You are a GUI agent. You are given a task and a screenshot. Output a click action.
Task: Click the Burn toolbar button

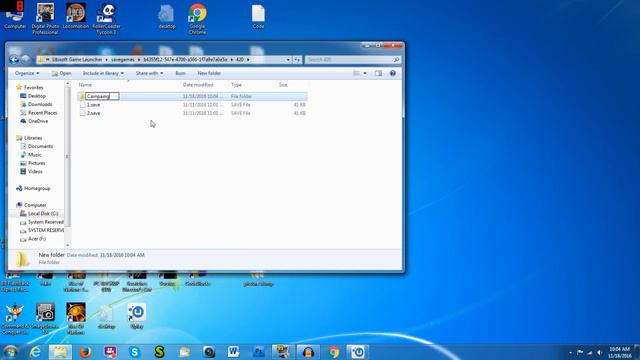point(180,73)
